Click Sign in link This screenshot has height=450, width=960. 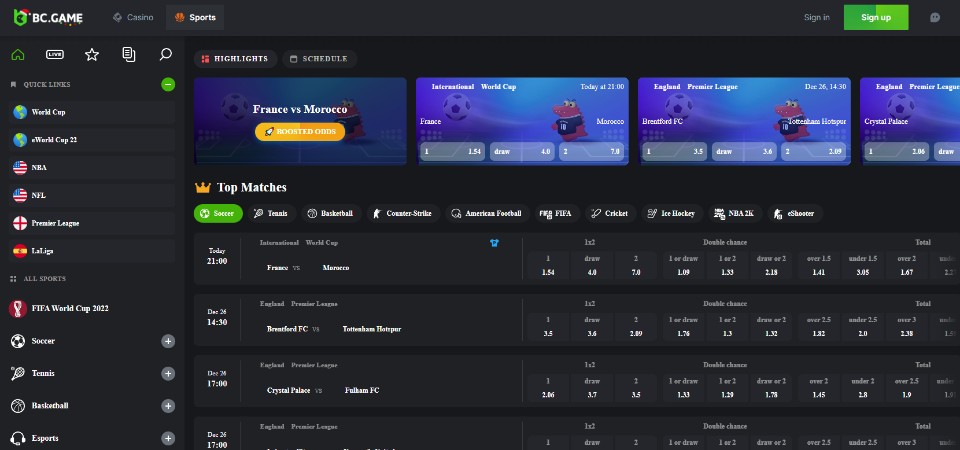[x=817, y=17]
